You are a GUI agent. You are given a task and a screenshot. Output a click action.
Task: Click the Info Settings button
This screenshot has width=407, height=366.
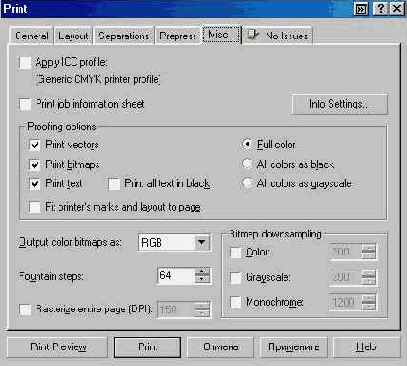coord(340,104)
